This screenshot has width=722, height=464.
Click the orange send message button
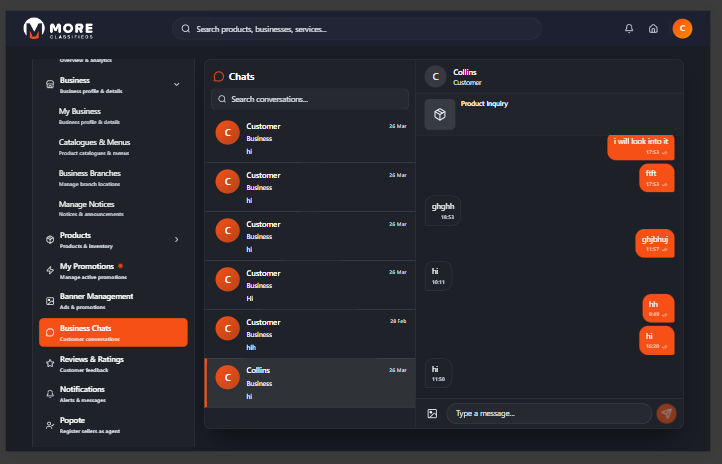click(666, 413)
